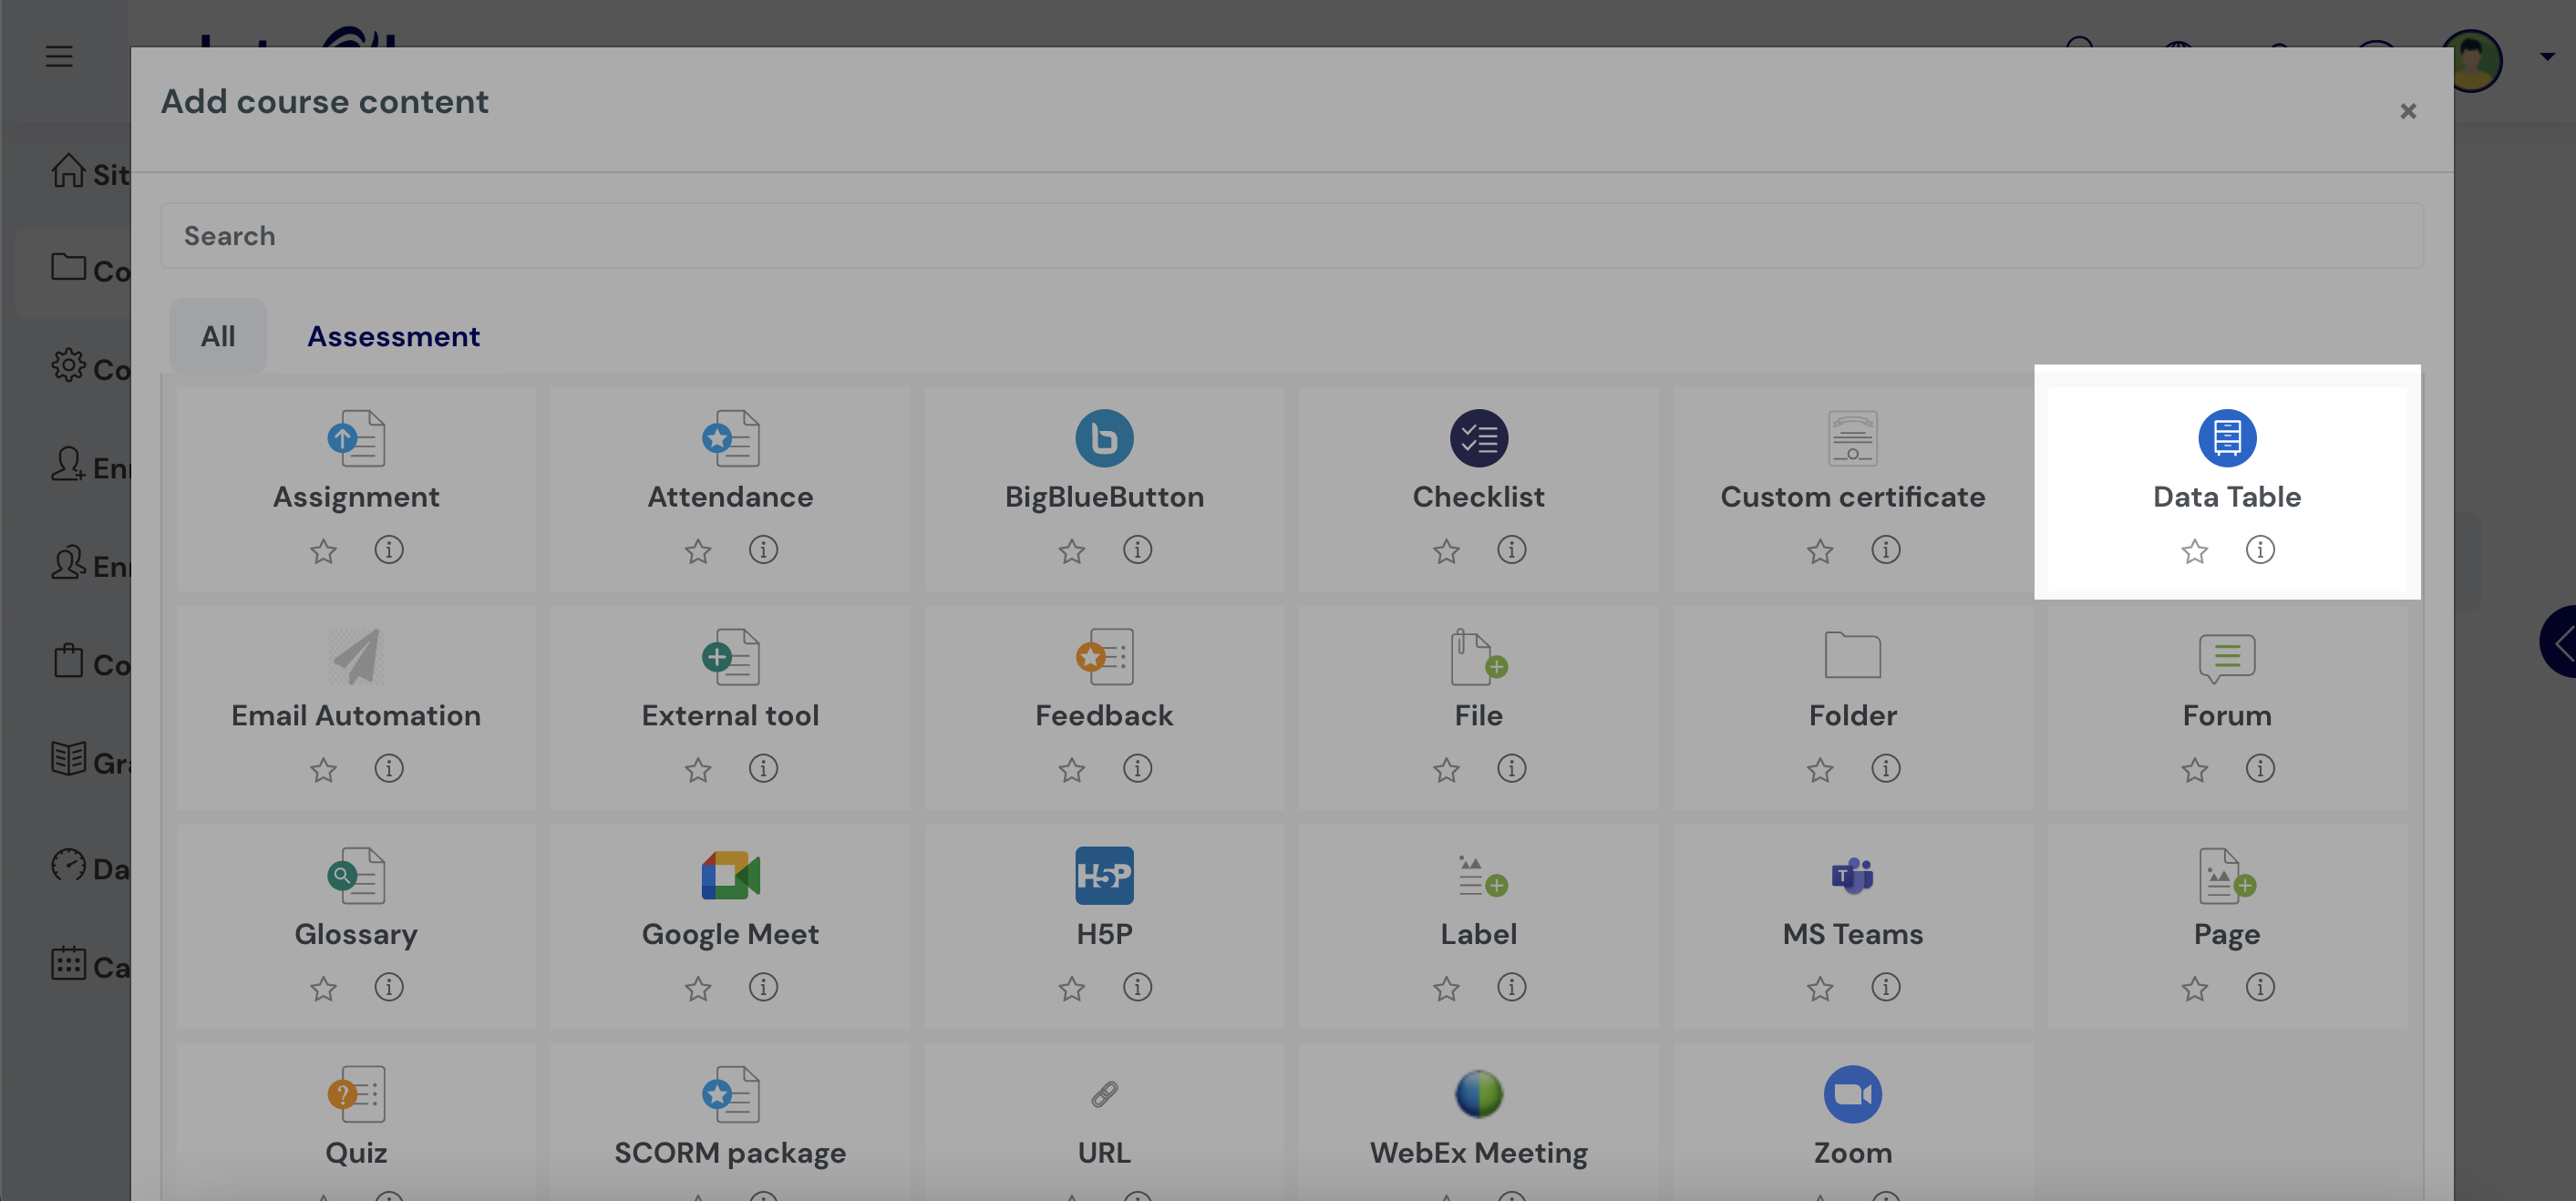Click the Email Automation label
This screenshot has height=1201, width=2576.
click(356, 716)
